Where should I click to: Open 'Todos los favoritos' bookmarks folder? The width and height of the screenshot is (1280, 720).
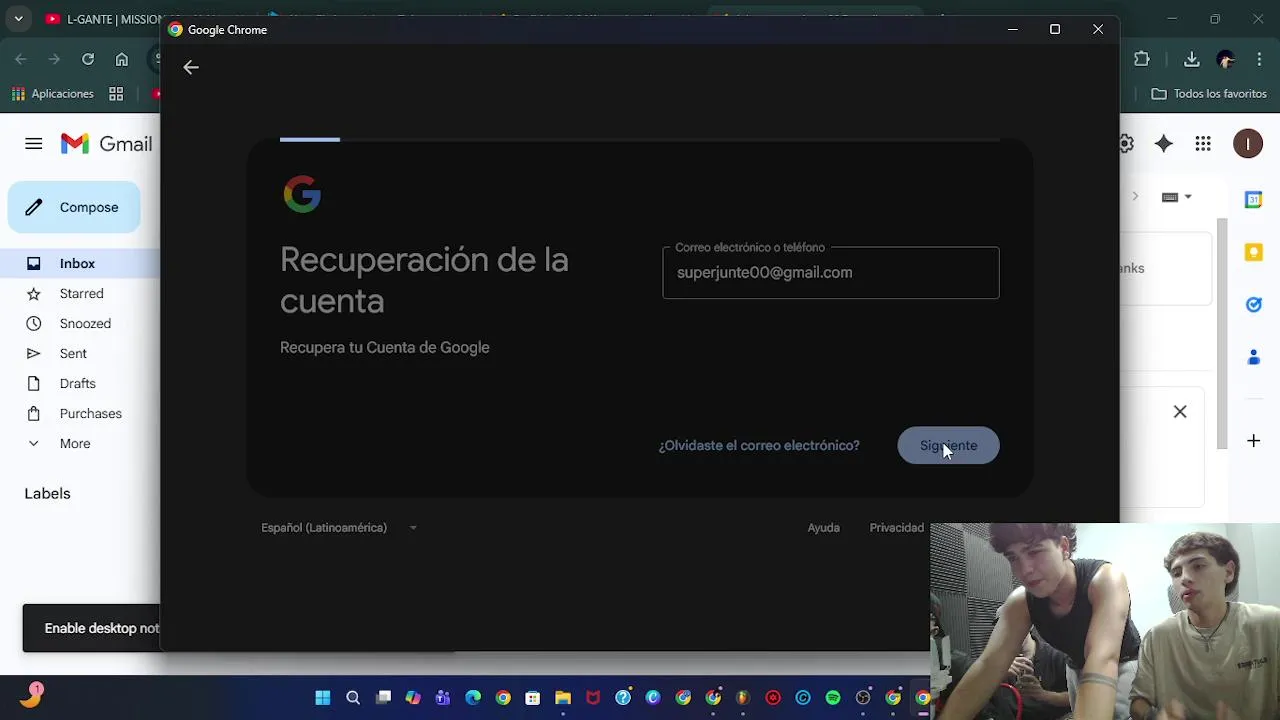(x=1209, y=94)
